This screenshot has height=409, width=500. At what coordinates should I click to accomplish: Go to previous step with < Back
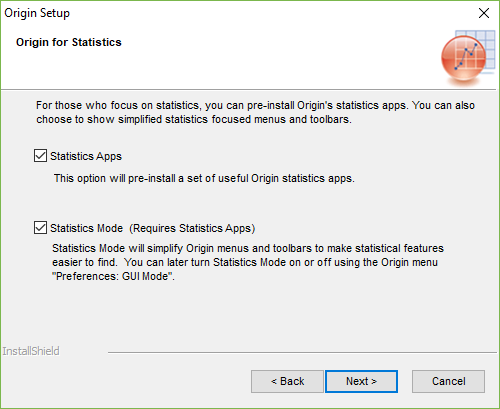[287, 381]
